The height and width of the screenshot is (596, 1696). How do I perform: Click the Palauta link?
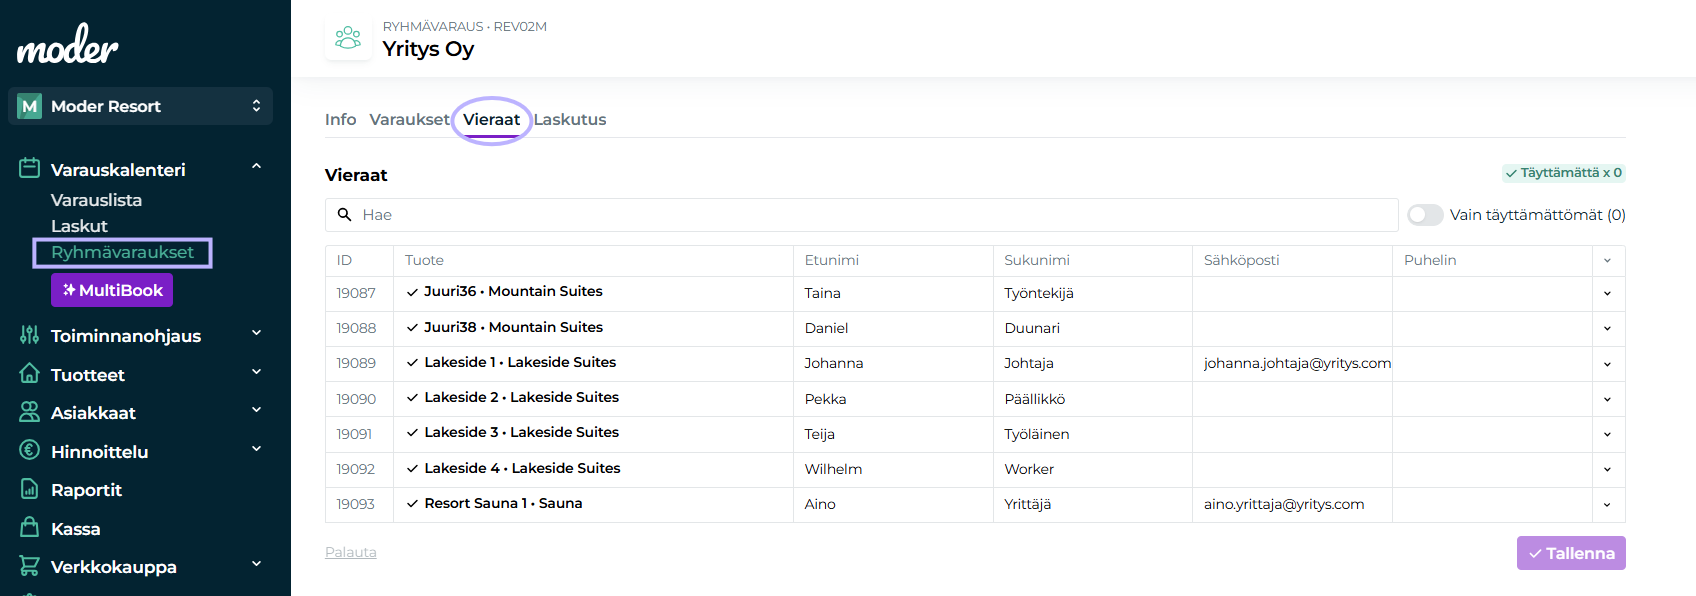click(351, 552)
